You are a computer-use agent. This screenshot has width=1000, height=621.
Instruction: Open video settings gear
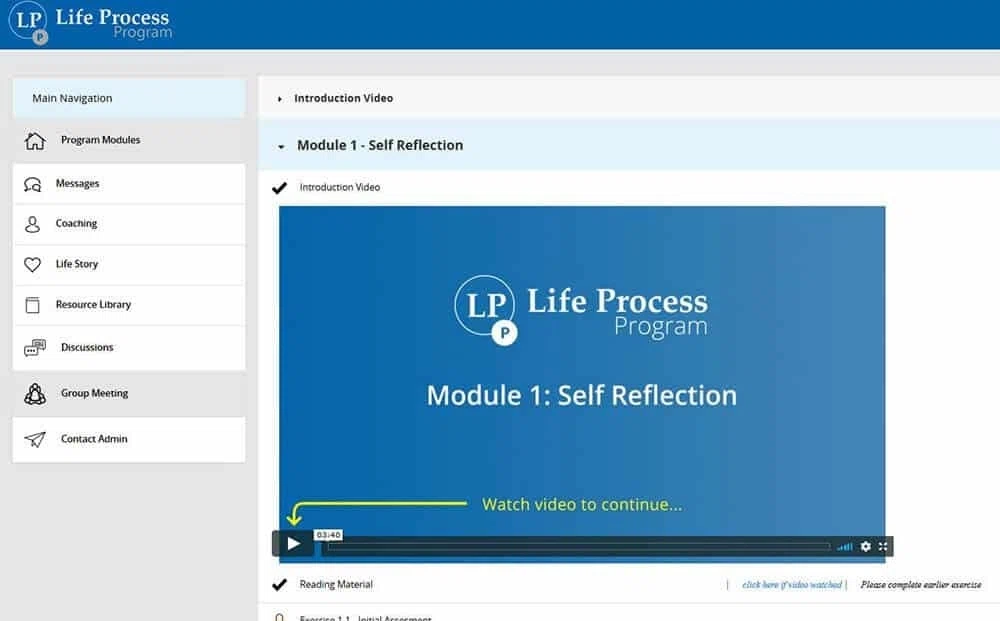click(x=865, y=546)
